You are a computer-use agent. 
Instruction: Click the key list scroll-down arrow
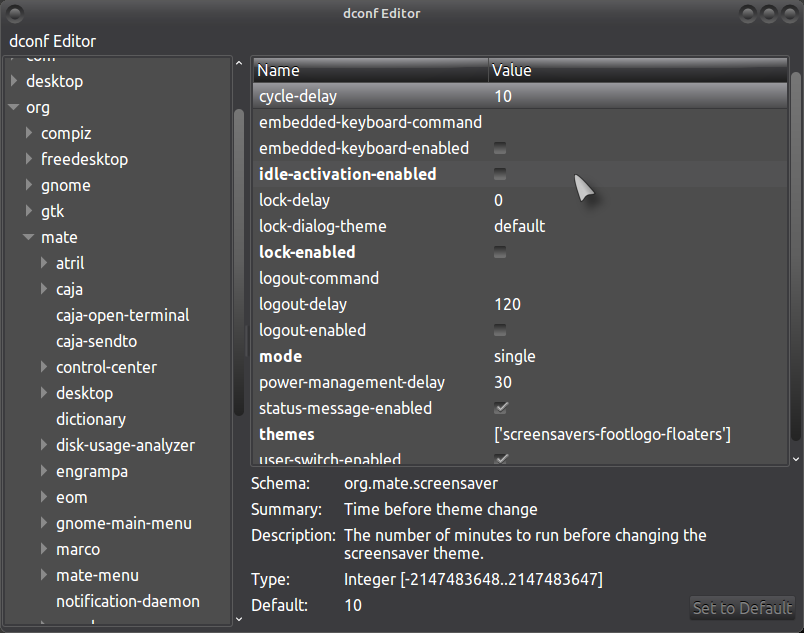tap(795, 459)
